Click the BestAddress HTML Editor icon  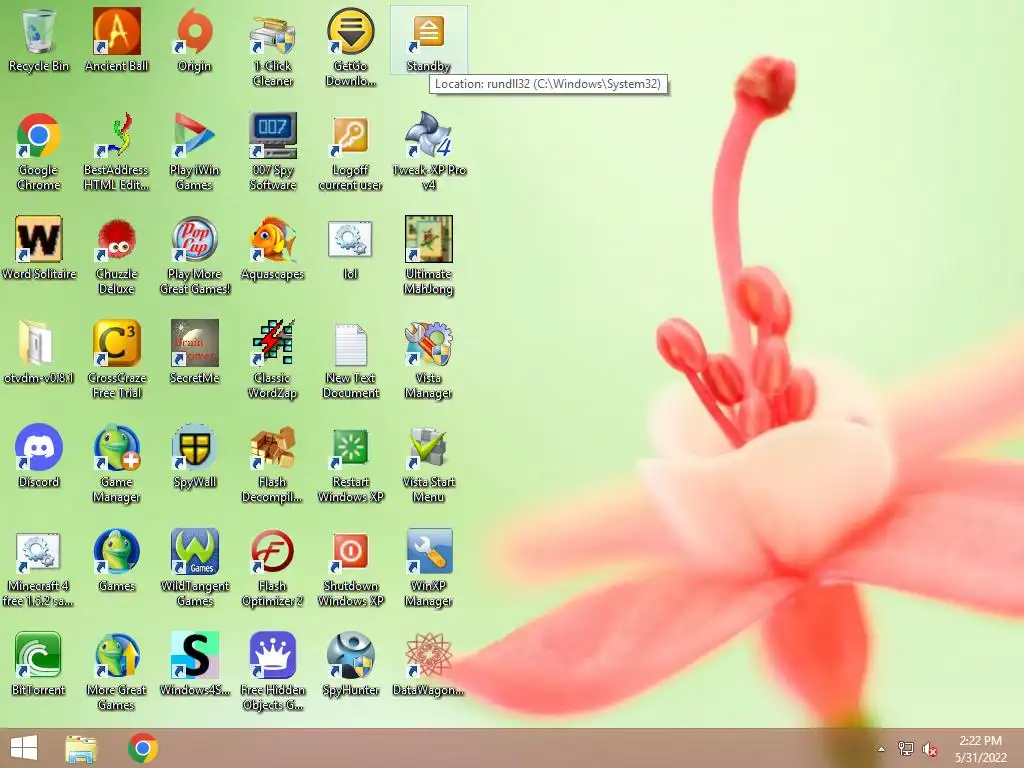(x=116, y=135)
